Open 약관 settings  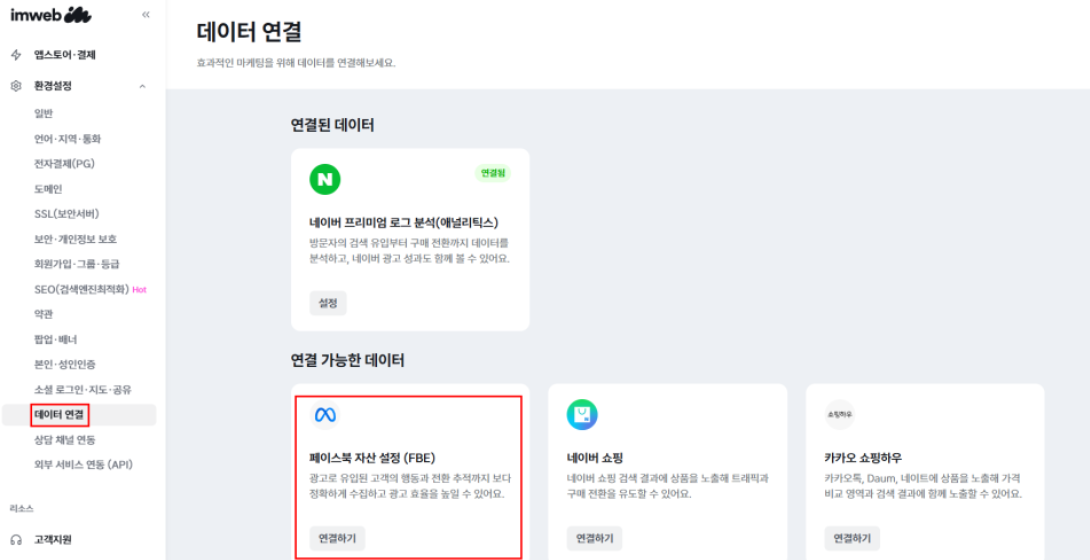point(43,314)
